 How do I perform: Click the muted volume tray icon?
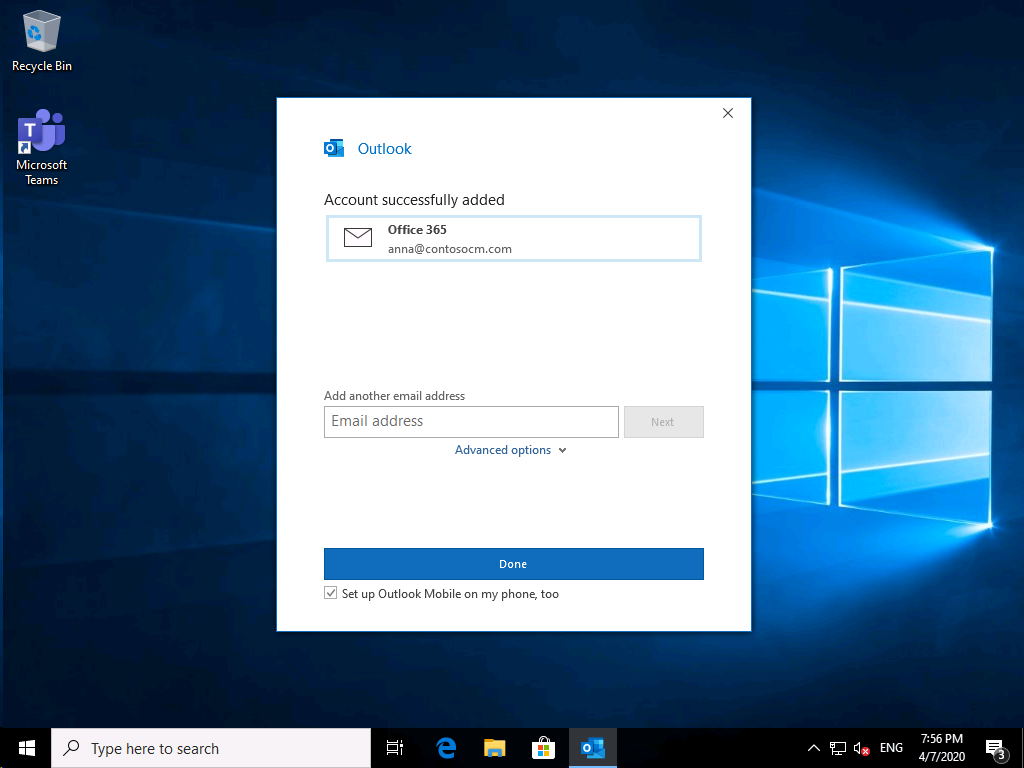tap(861, 748)
